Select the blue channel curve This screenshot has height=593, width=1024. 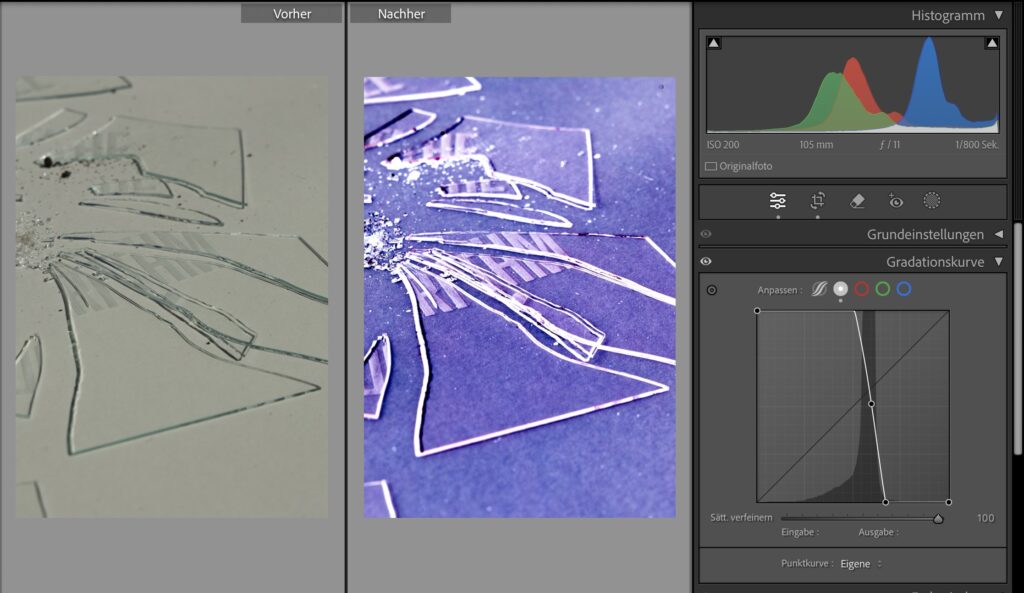click(x=904, y=289)
